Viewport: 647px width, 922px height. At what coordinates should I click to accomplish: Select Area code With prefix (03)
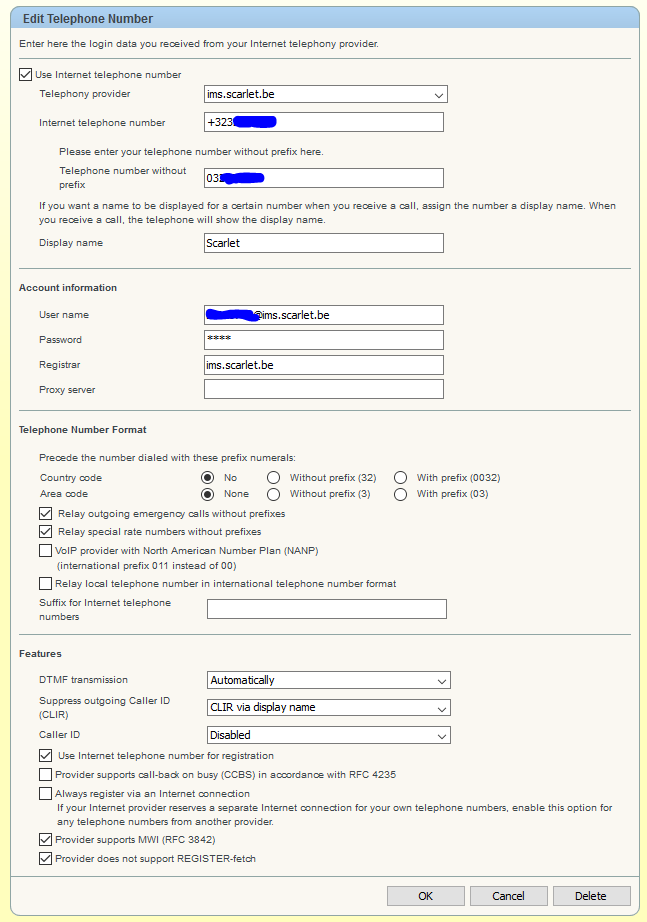tap(400, 494)
